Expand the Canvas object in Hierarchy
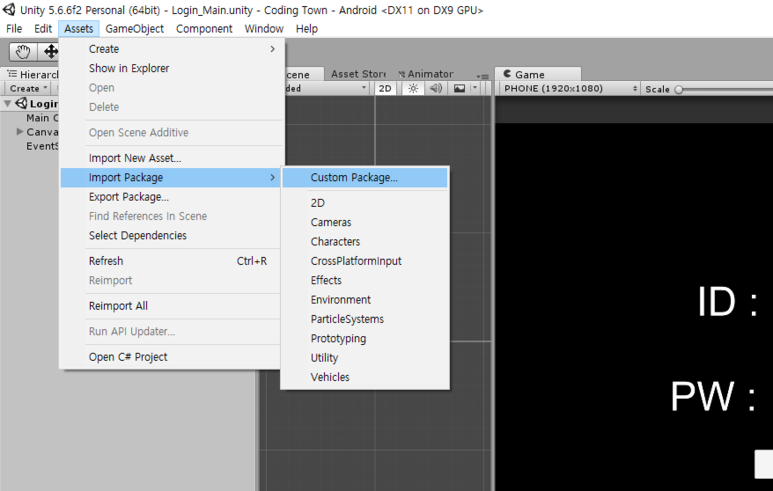 point(20,132)
